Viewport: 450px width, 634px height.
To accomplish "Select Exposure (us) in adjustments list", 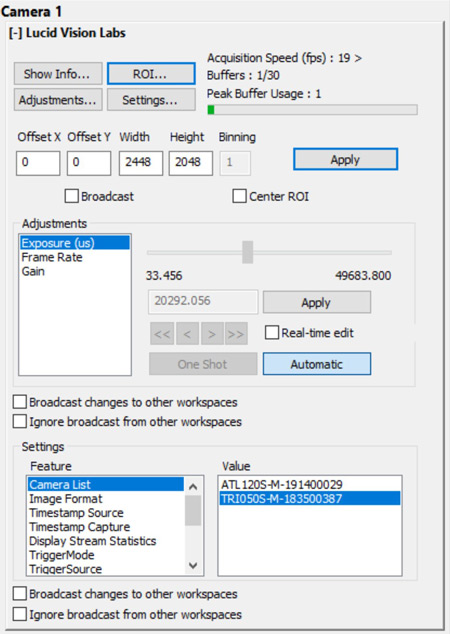I will click(75, 243).
